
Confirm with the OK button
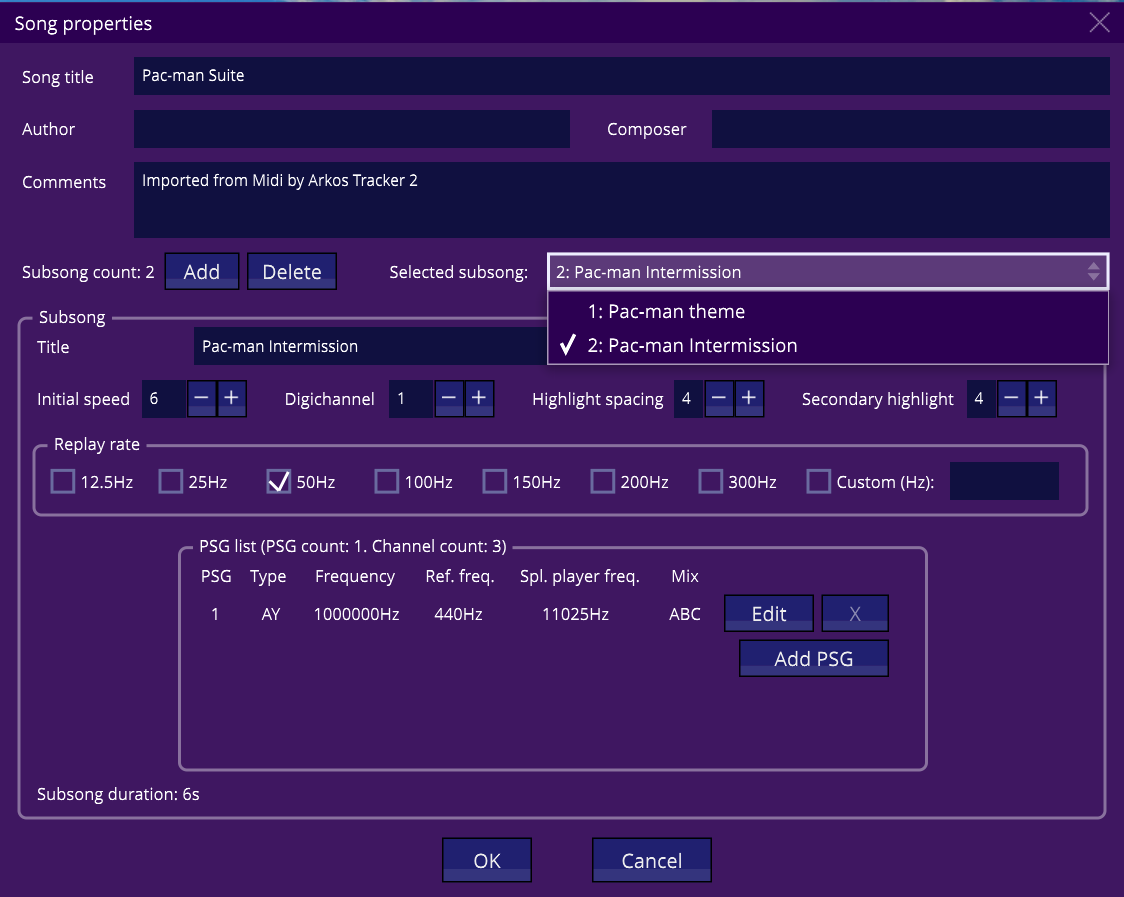point(487,860)
